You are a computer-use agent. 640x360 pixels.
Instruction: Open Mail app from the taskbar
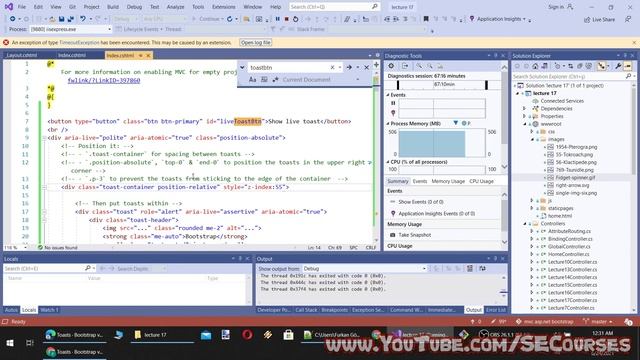tap(206, 335)
